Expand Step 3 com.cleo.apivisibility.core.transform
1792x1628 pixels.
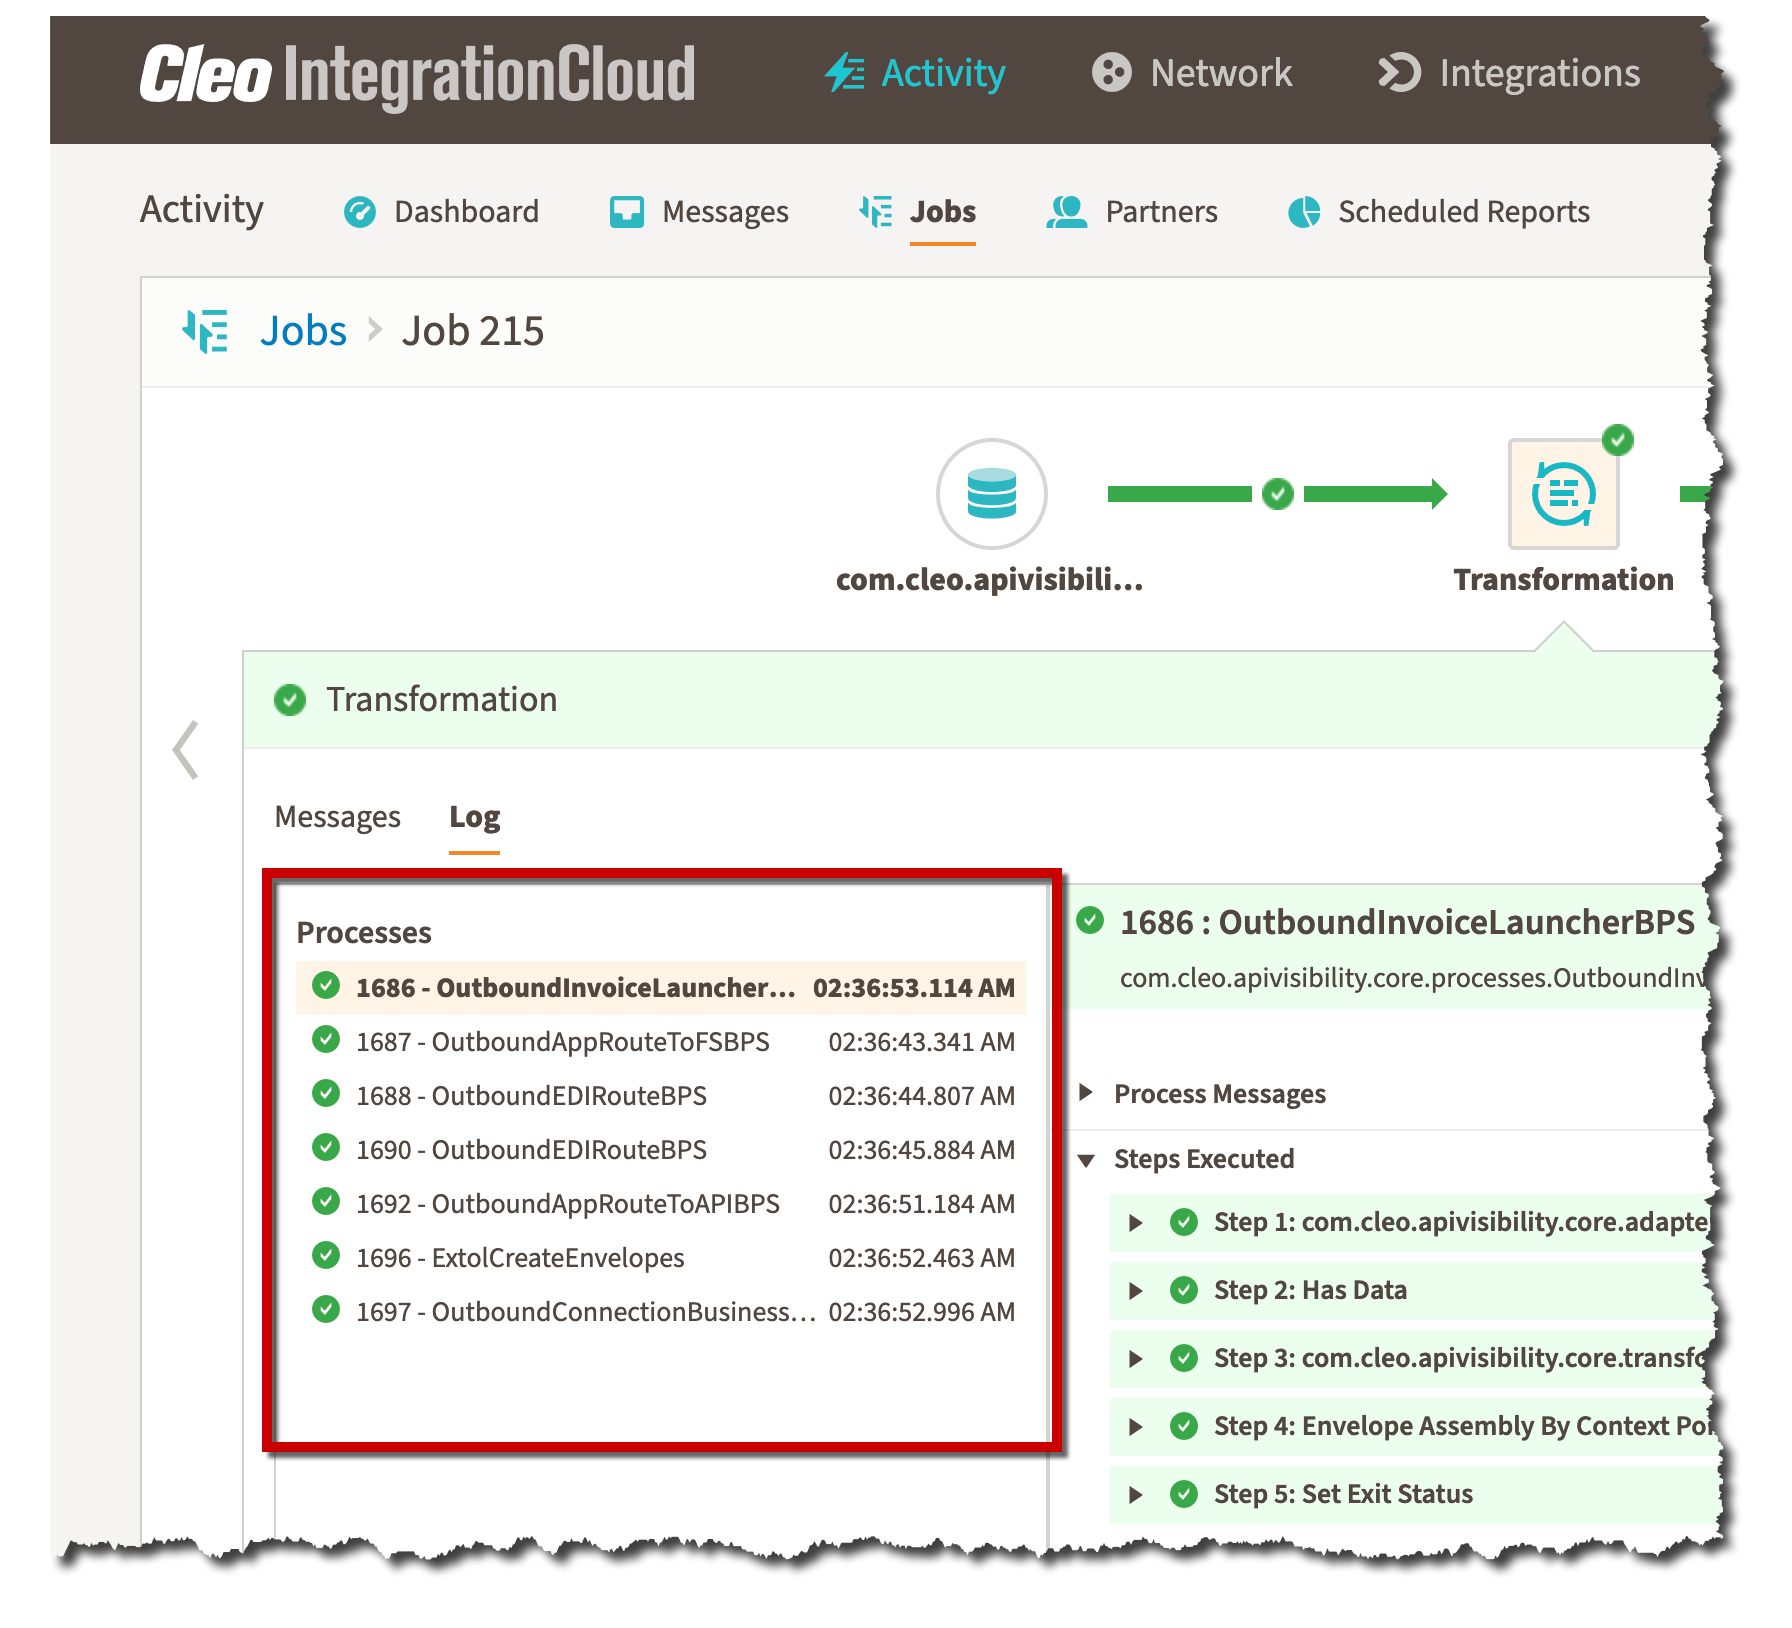coord(1135,1358)
